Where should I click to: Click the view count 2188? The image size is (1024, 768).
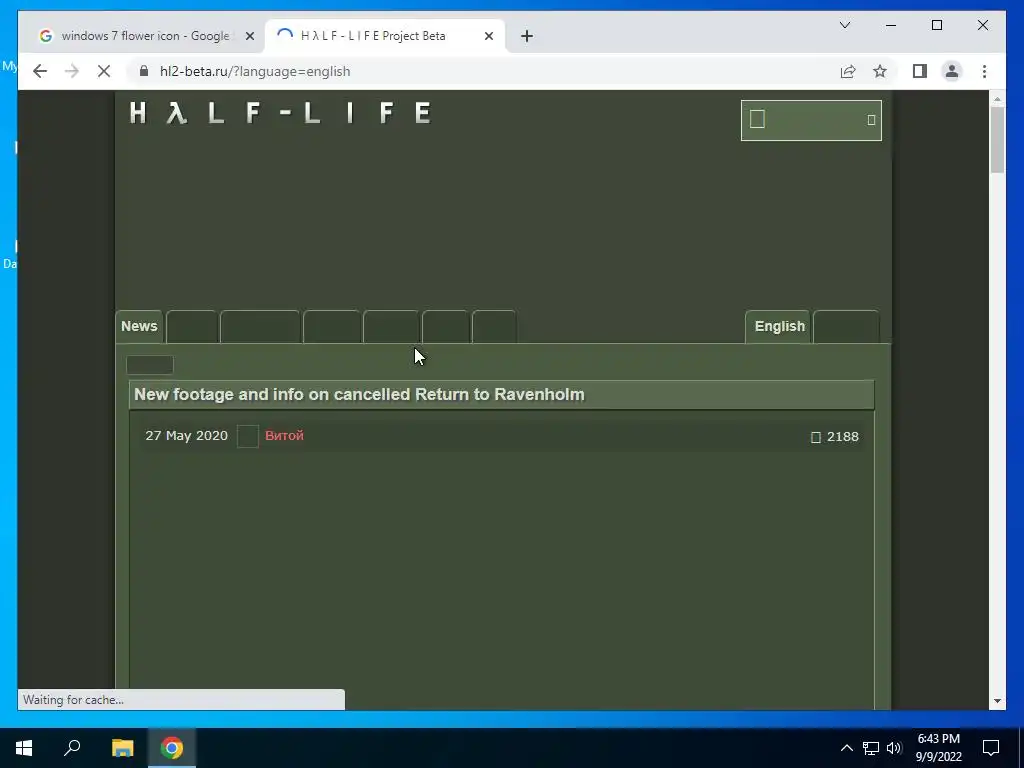[x=842, y=436]
